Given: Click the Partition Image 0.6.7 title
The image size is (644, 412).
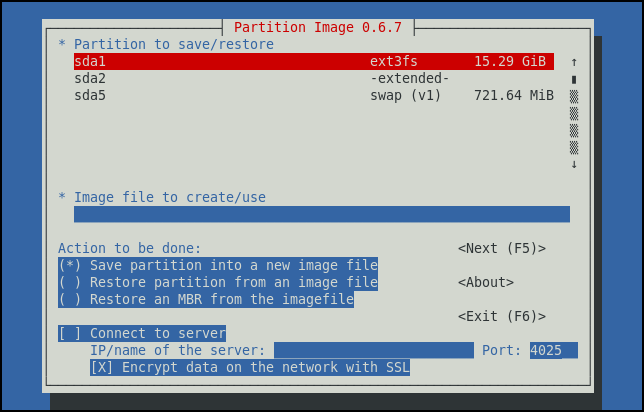Looking at the screenshot, I should click(x=318, y=27).
